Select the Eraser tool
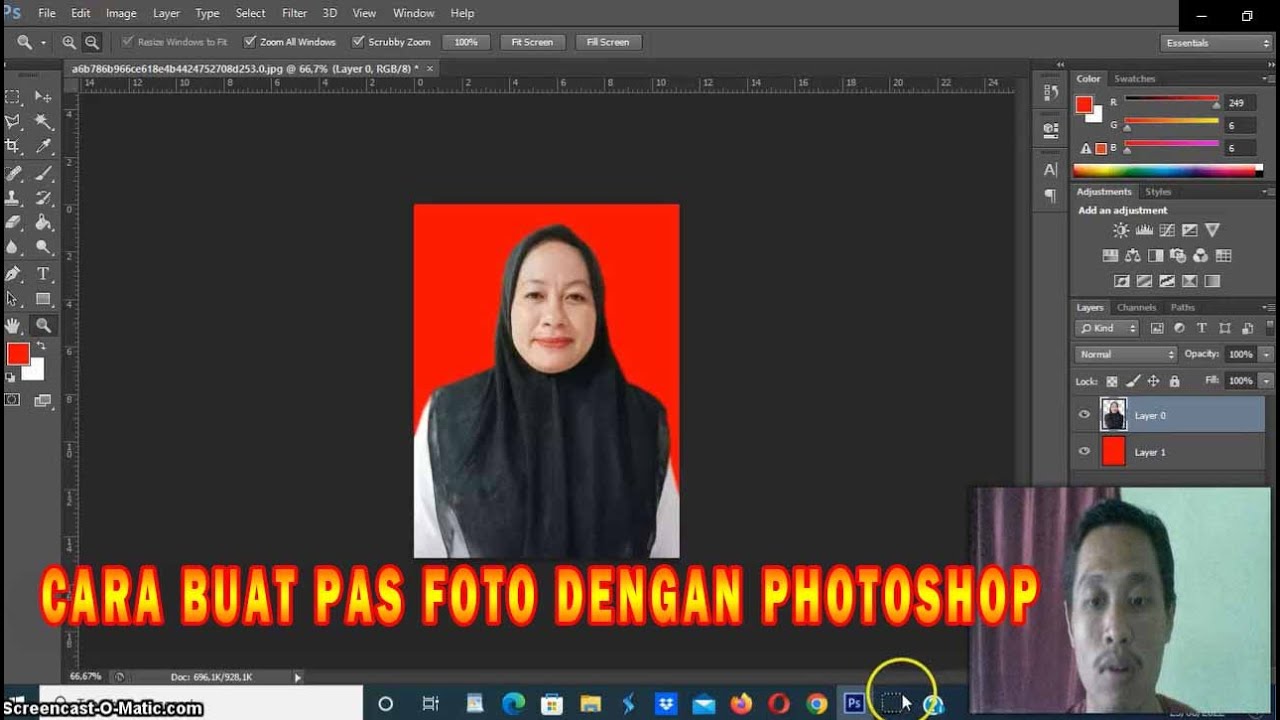This screenshot has height=720, width=1280. 13,223
